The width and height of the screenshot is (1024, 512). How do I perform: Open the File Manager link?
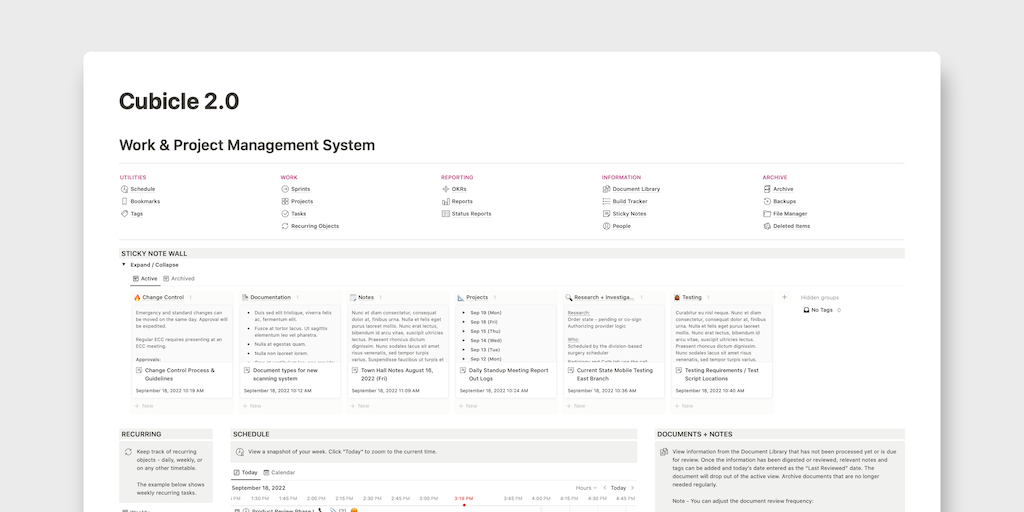pyautogui.click(x=790, y=214)
